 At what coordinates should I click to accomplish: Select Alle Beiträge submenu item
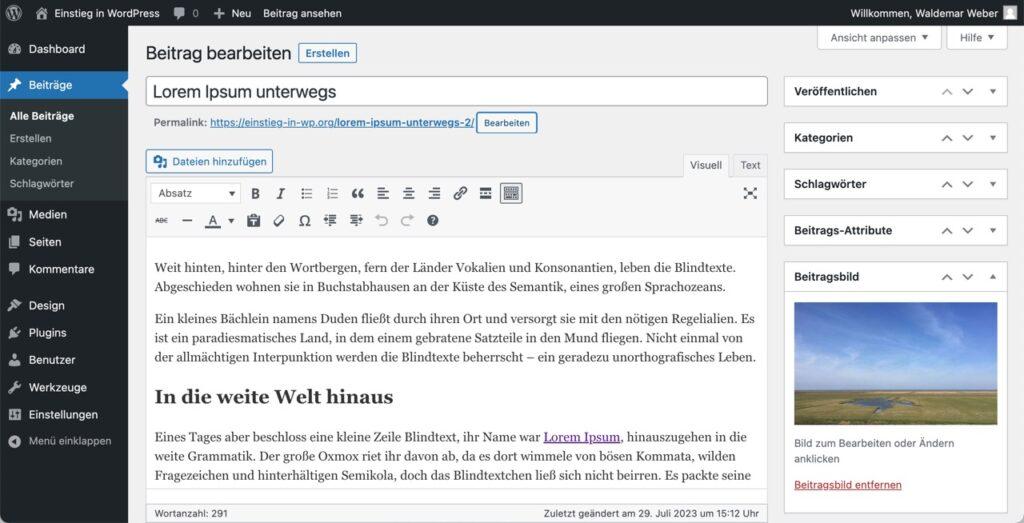42,116
